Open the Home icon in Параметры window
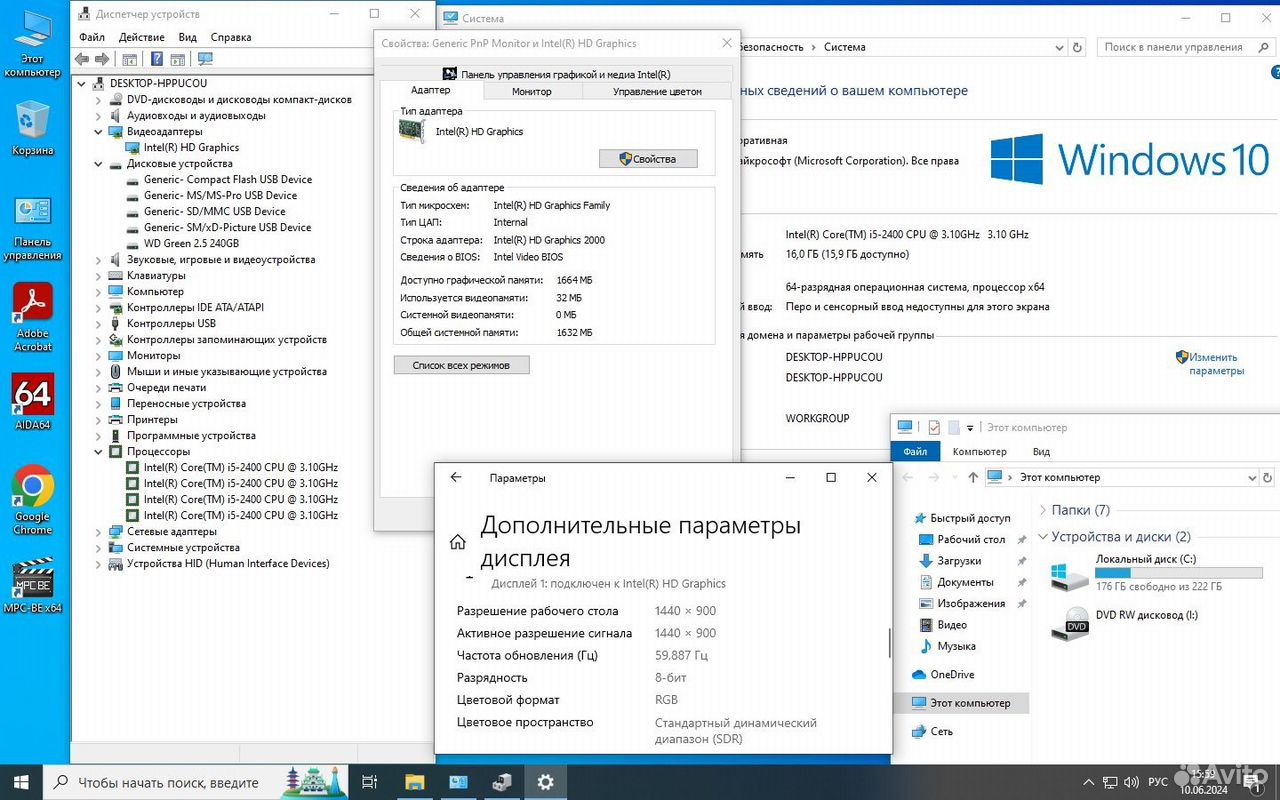Viewport: 1280px width, 800px height. point(458,542)
